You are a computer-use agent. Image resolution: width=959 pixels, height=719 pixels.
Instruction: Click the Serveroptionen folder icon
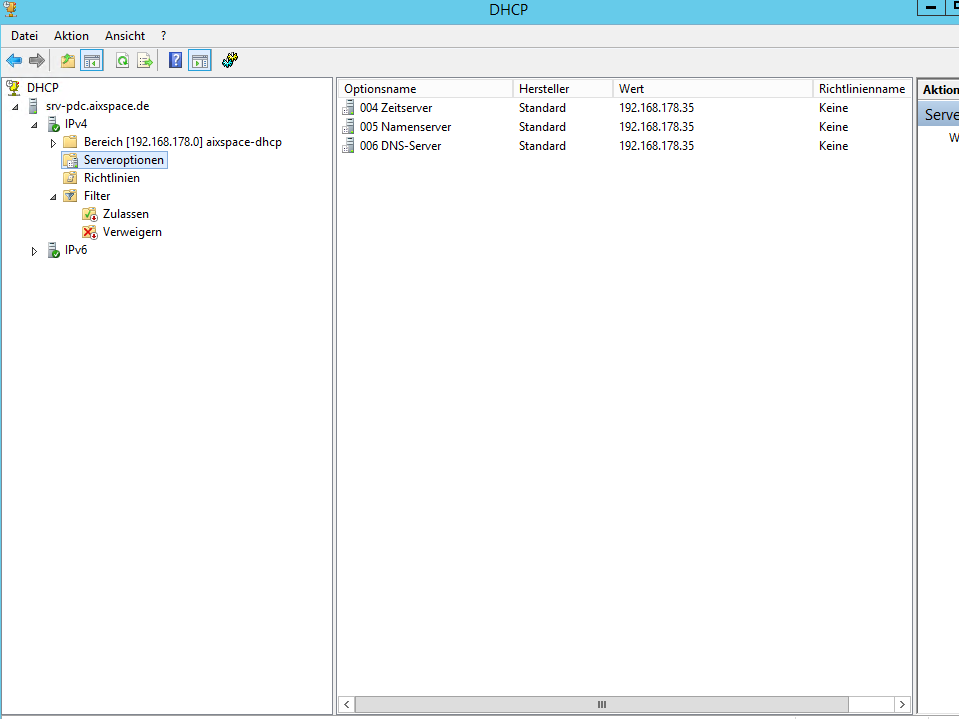coord(70,160)
